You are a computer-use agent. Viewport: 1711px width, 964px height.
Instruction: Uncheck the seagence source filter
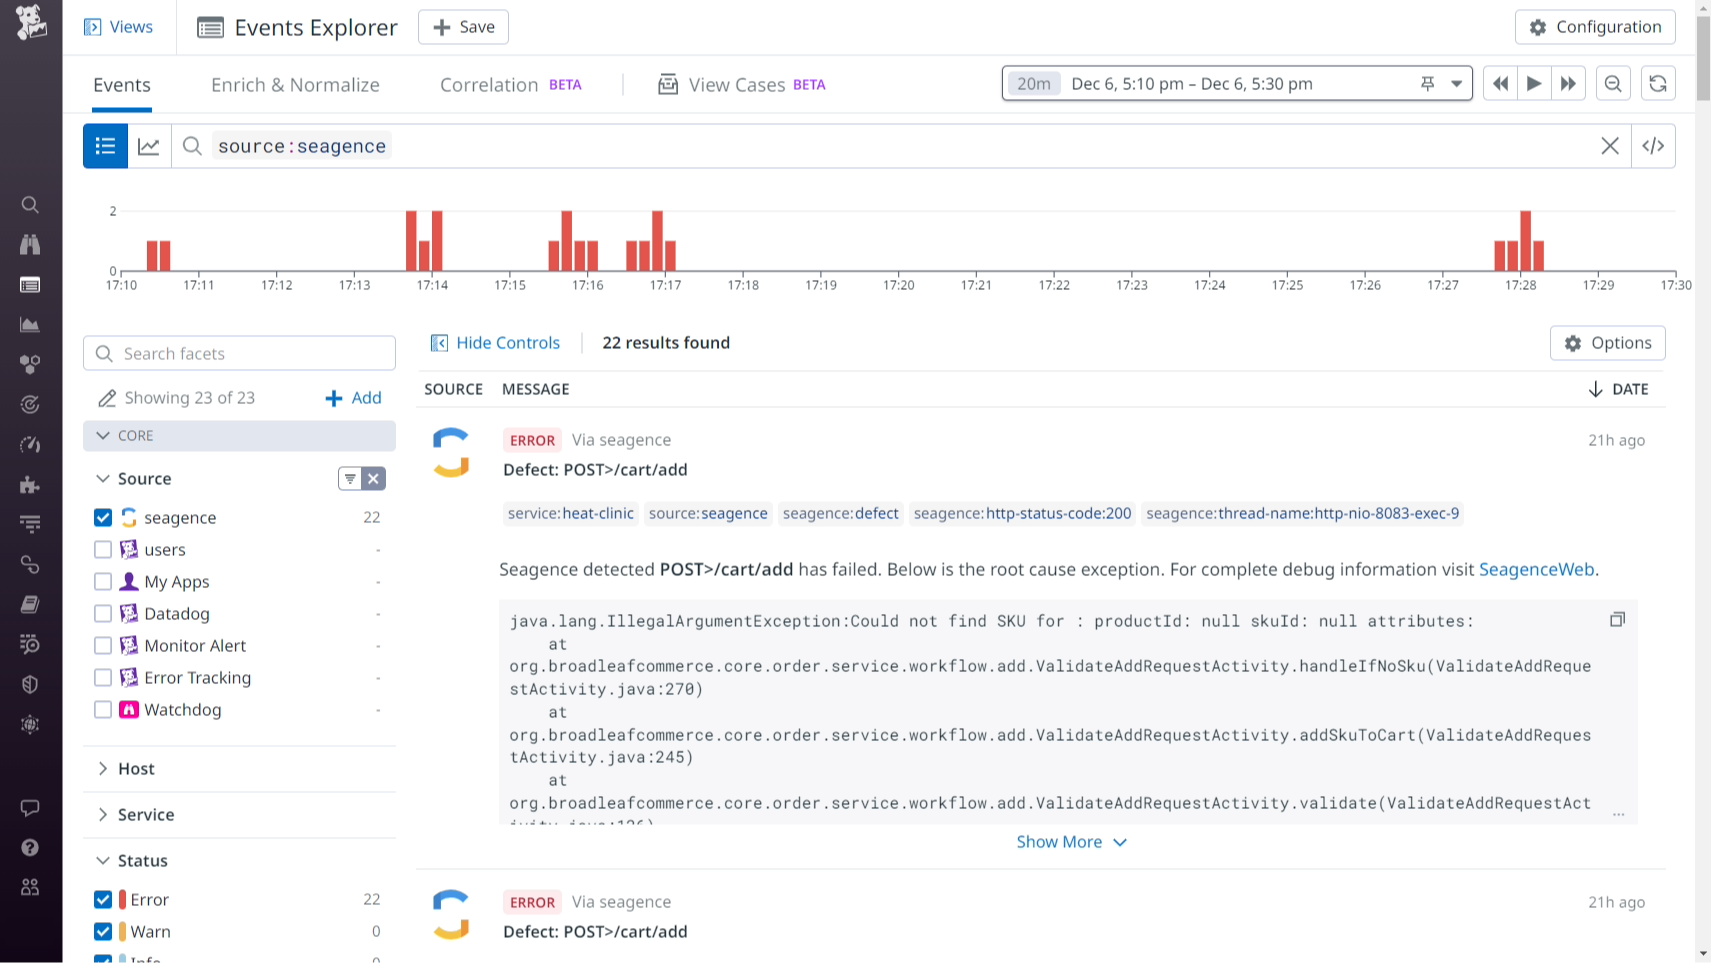tap(102, 517)
